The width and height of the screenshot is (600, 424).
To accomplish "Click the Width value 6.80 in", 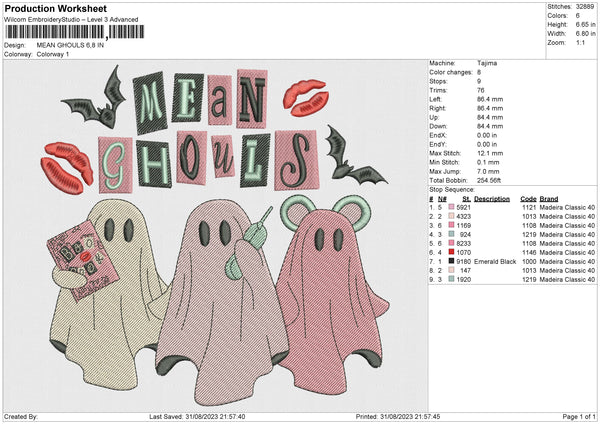I will pyautogui.click(x=585, y=34).
